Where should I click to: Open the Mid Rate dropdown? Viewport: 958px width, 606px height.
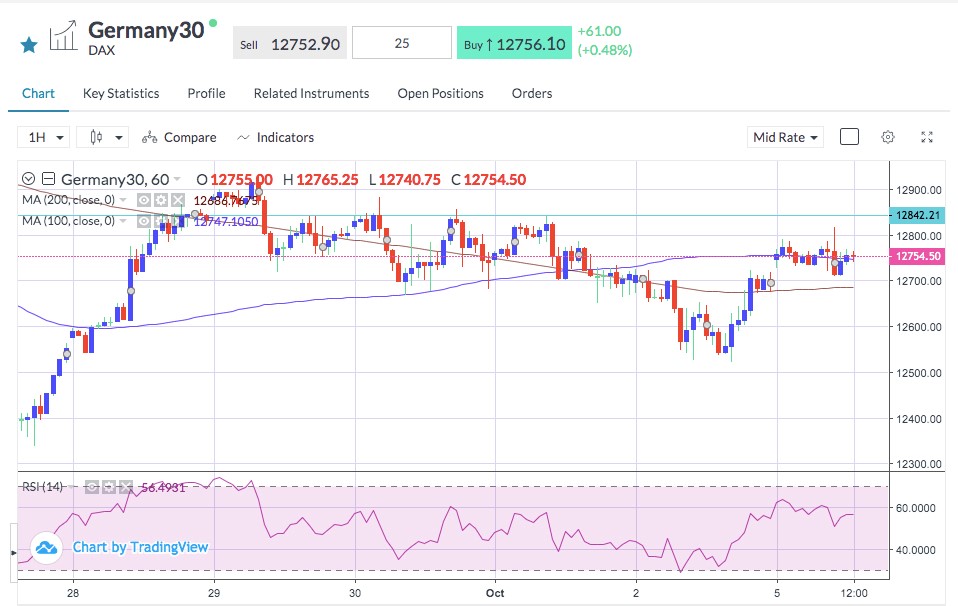point(785,137)
